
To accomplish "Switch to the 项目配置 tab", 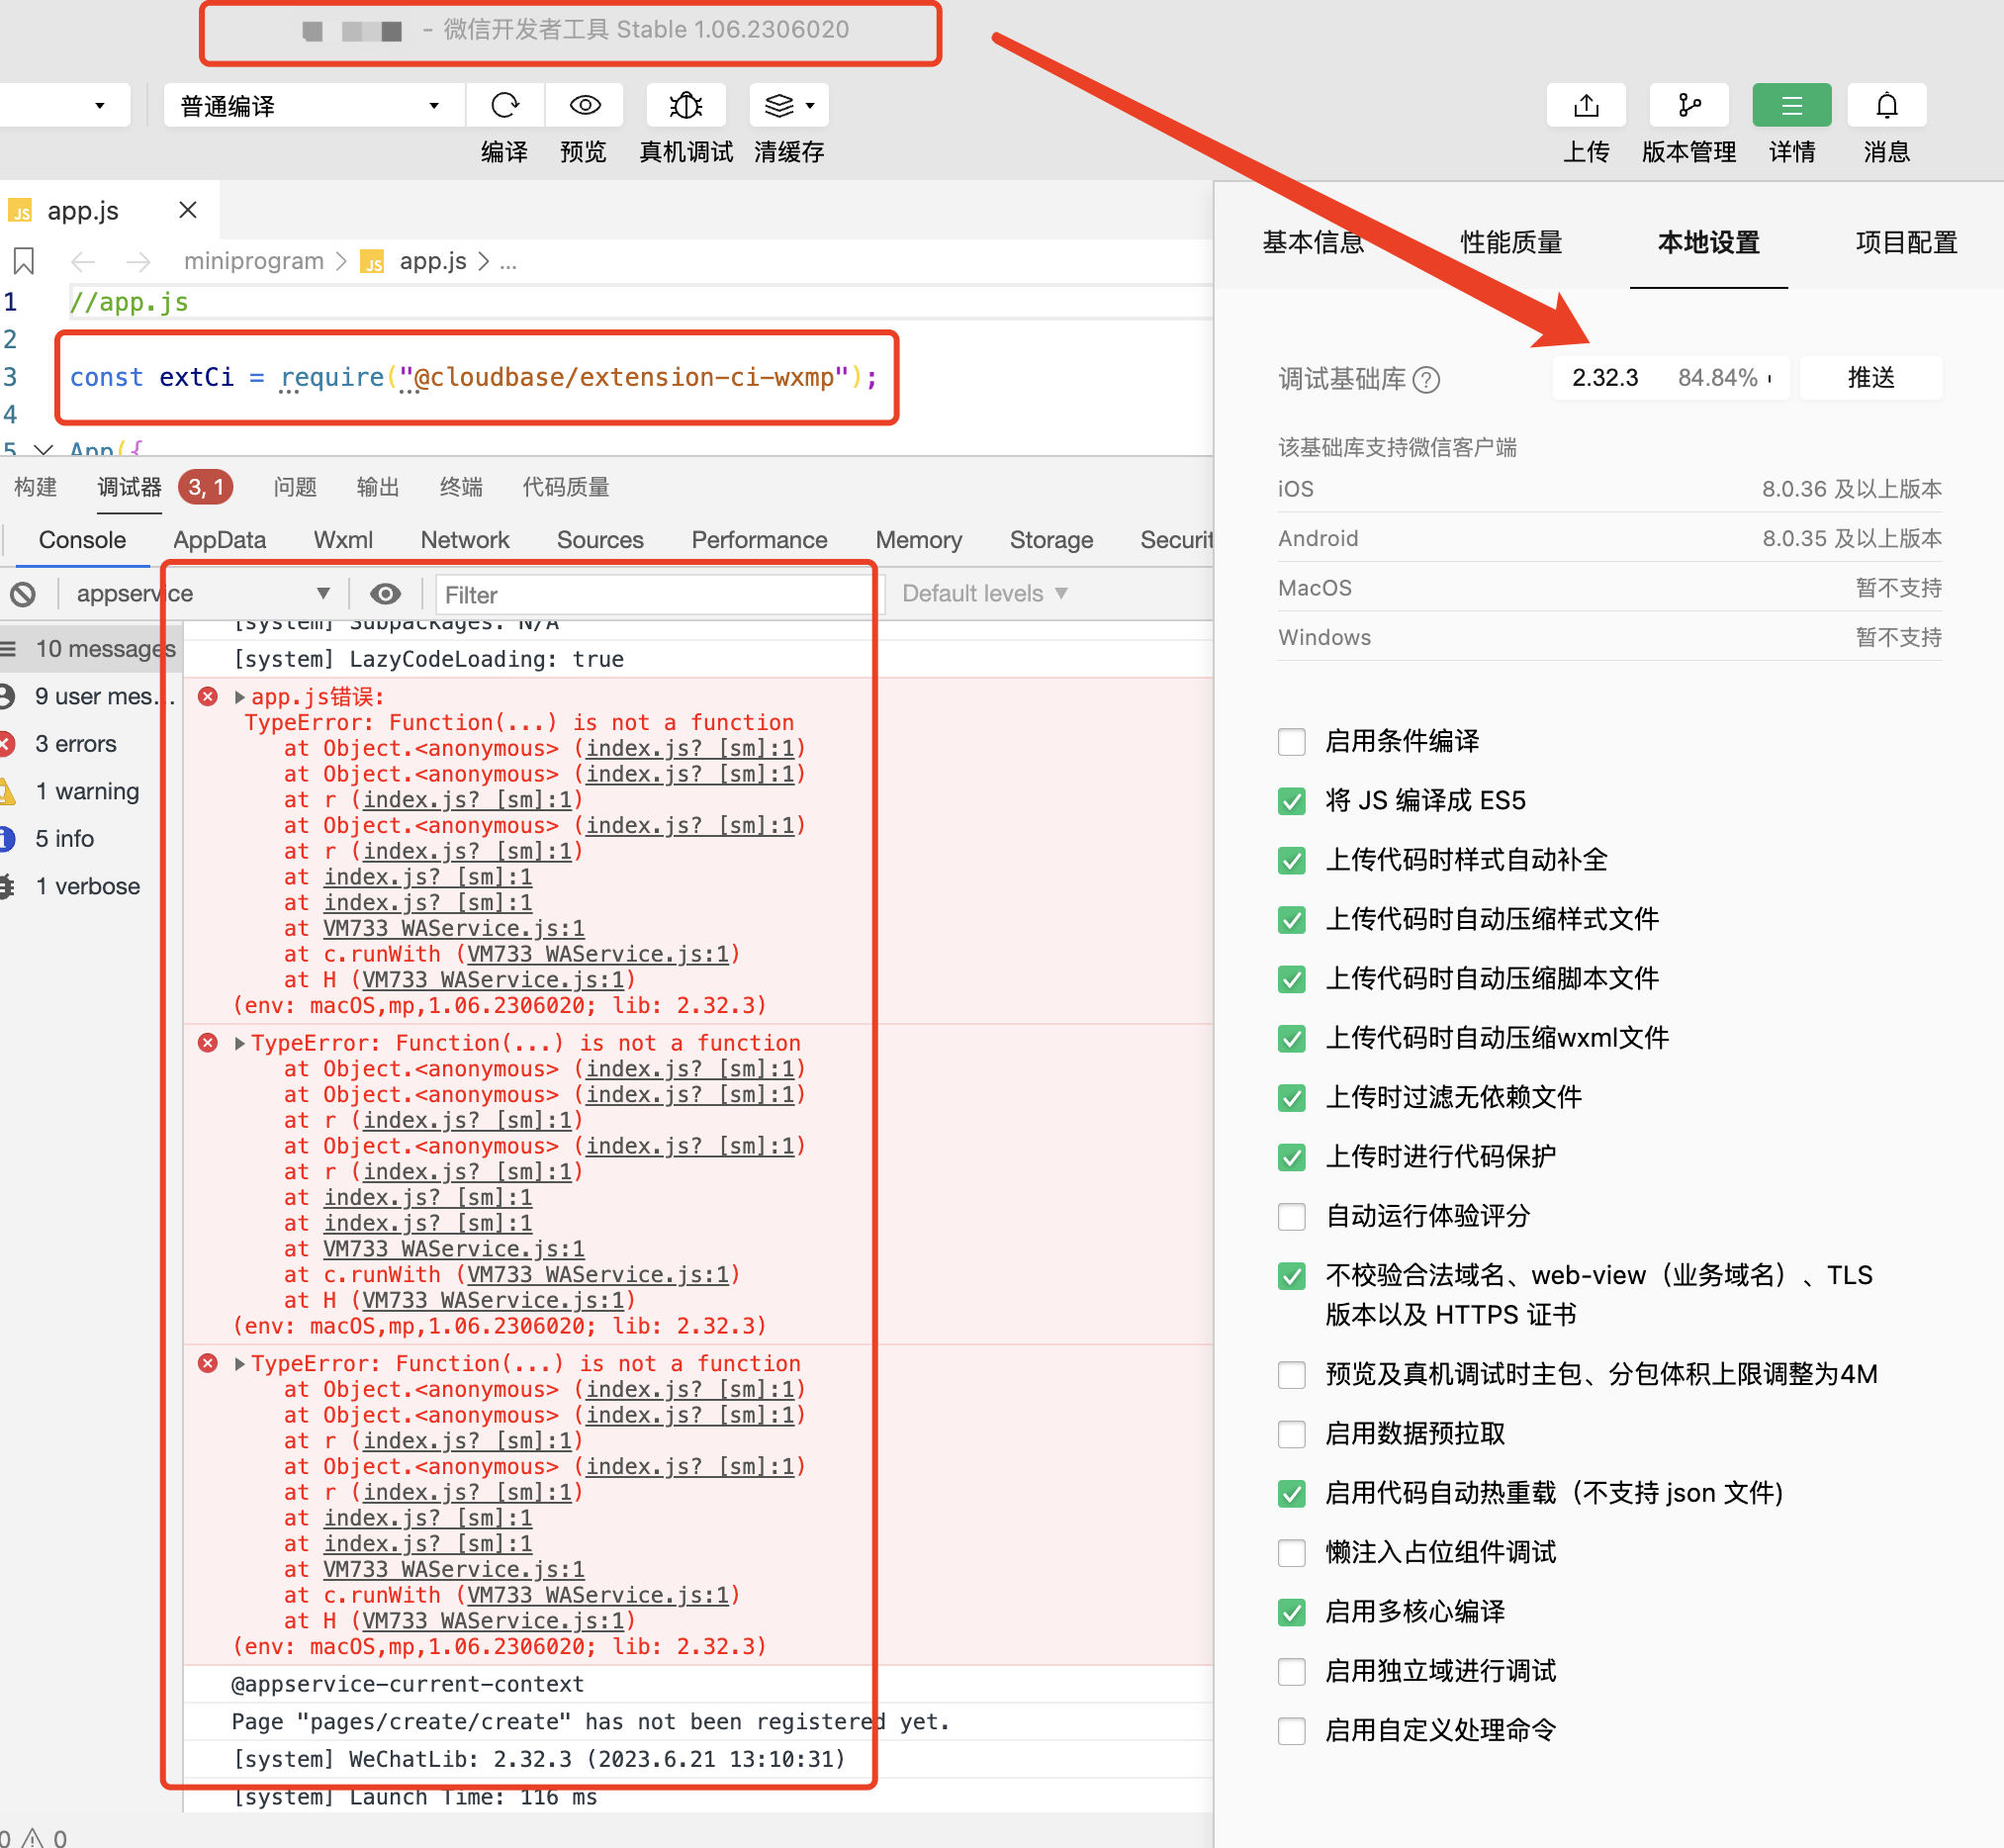I will pyautogui.click(x=1905, y=242).
